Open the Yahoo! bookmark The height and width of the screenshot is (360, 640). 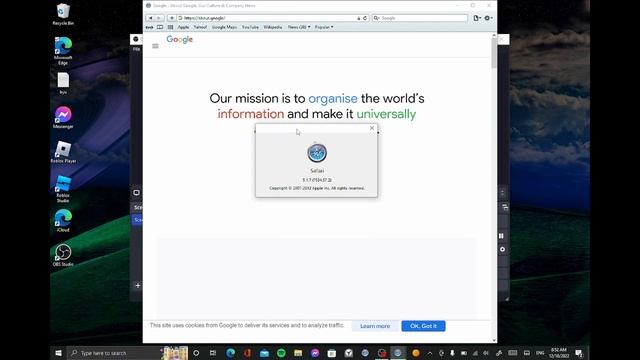200,27
